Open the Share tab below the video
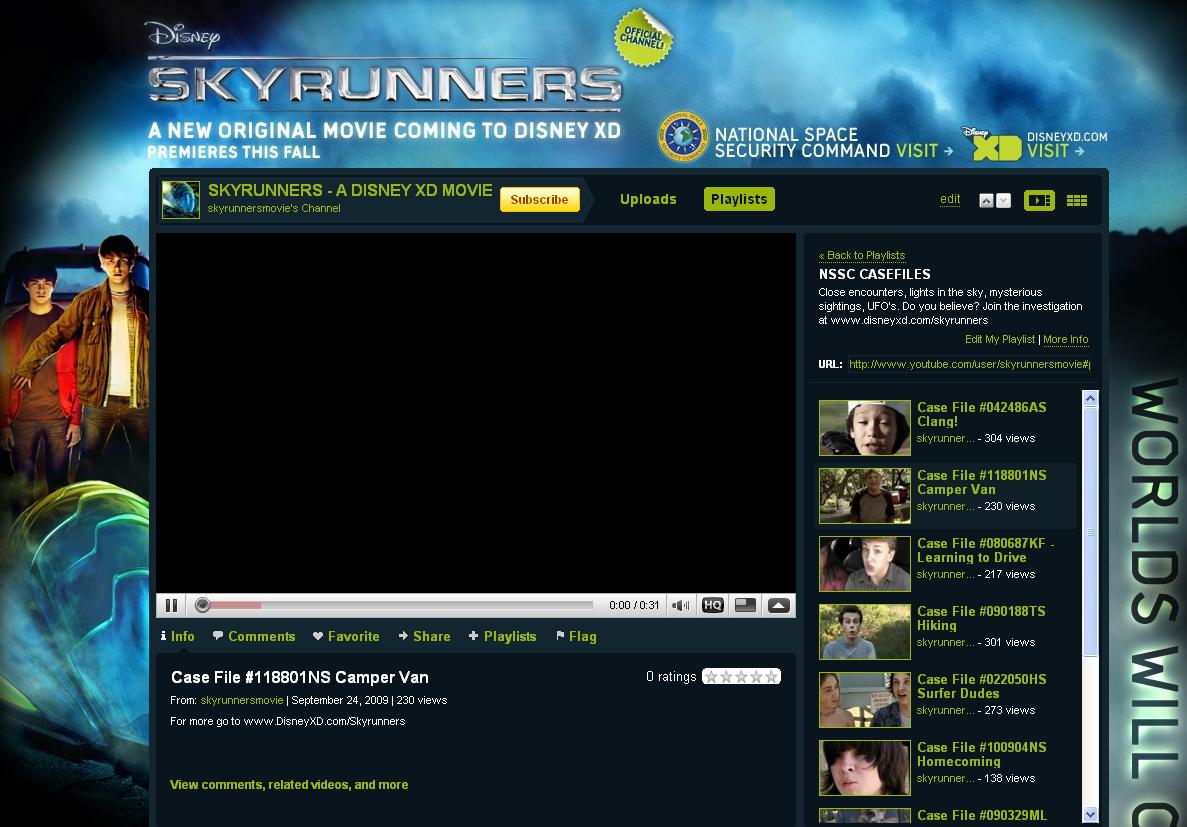The image size is (1187, 827). click(425, 636)
